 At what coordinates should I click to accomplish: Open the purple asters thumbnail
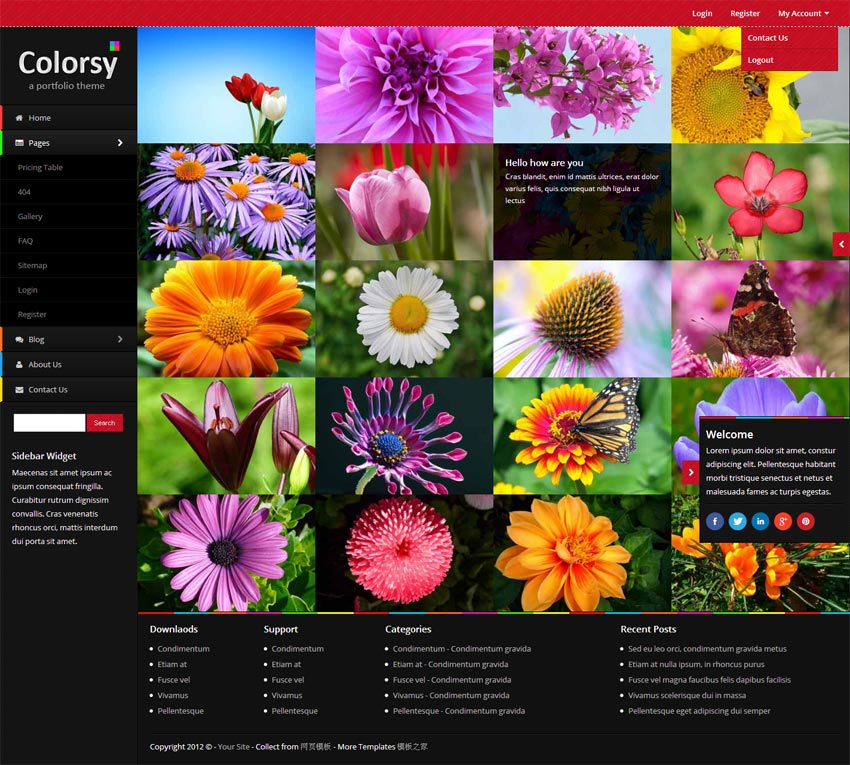pyautogui.click(x=226, y=202)
